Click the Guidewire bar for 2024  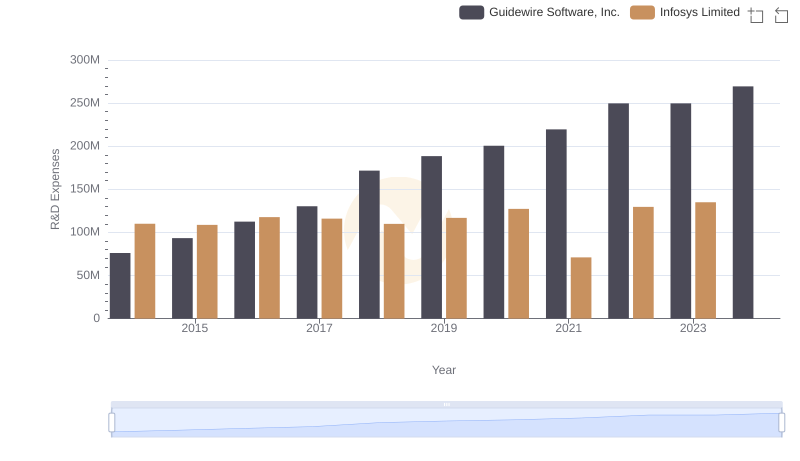click(x=743, y=202)
